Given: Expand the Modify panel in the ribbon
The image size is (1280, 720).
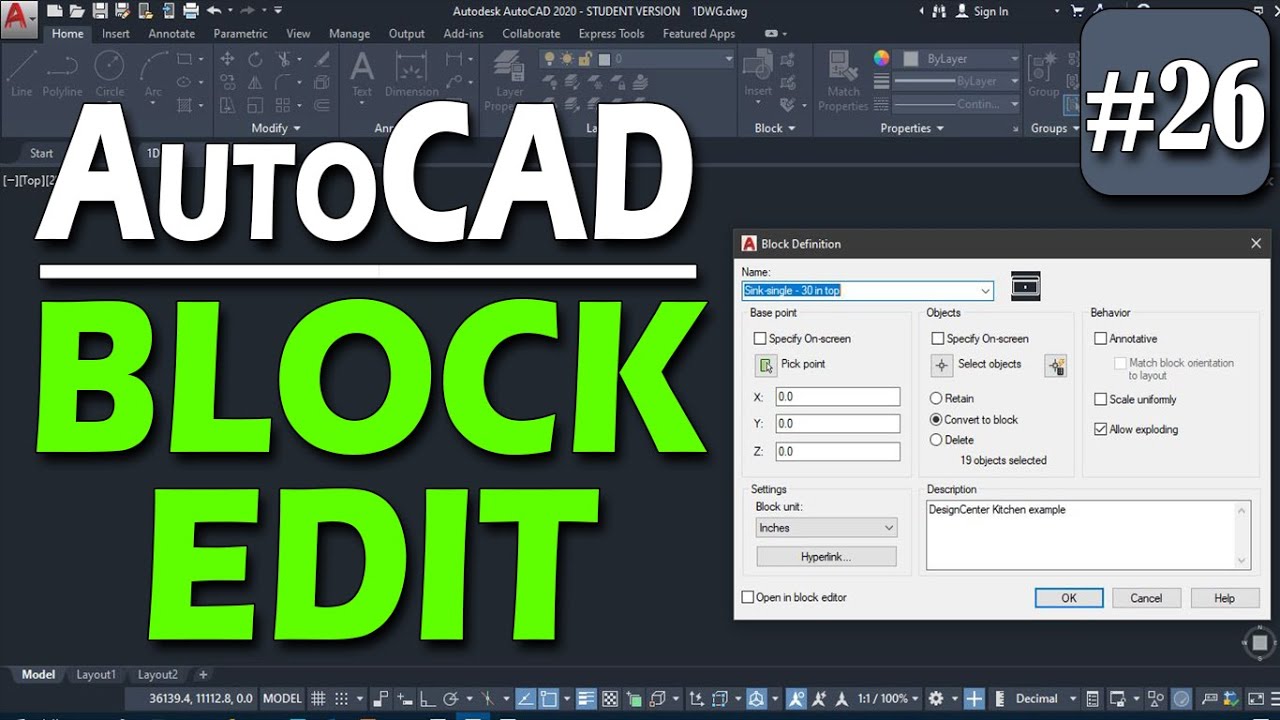Looking at the screenshot, I should tap(276, 128).
